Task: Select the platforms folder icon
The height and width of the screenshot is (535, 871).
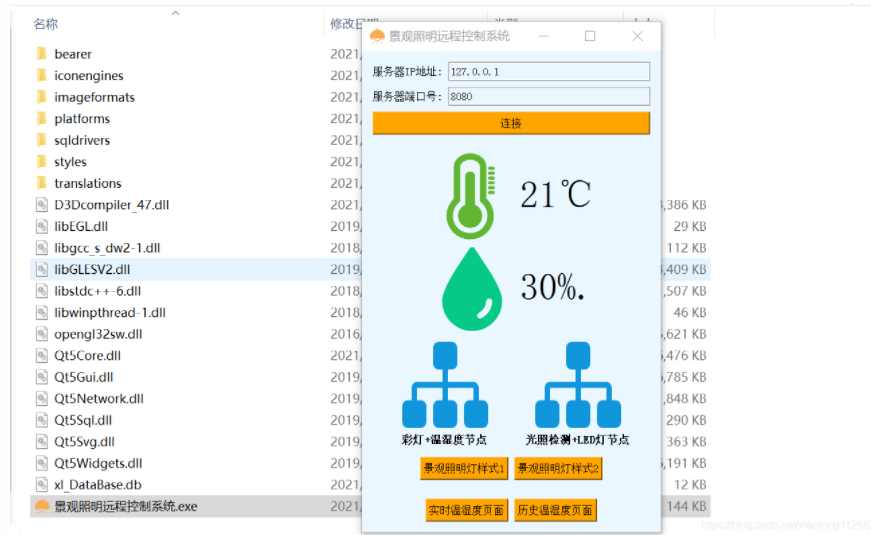Action: click(42, 118)
